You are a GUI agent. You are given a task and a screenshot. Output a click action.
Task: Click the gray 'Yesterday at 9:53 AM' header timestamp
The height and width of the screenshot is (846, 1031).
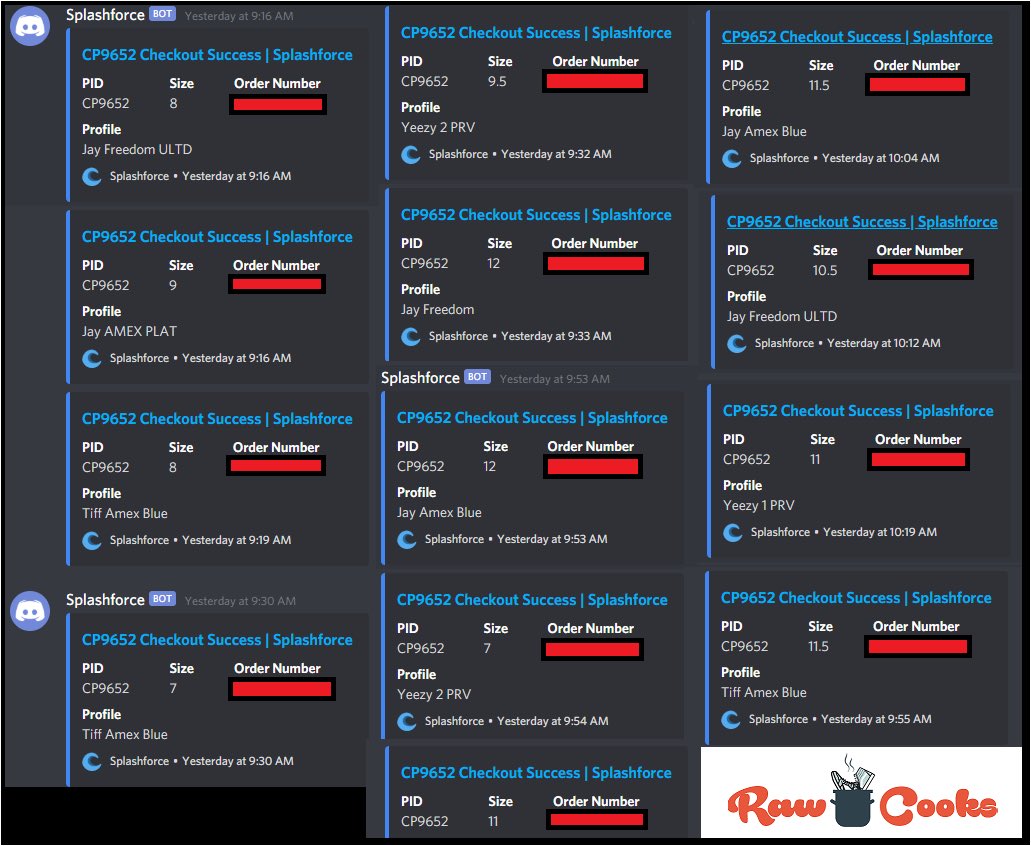click(x=555, y=379)
